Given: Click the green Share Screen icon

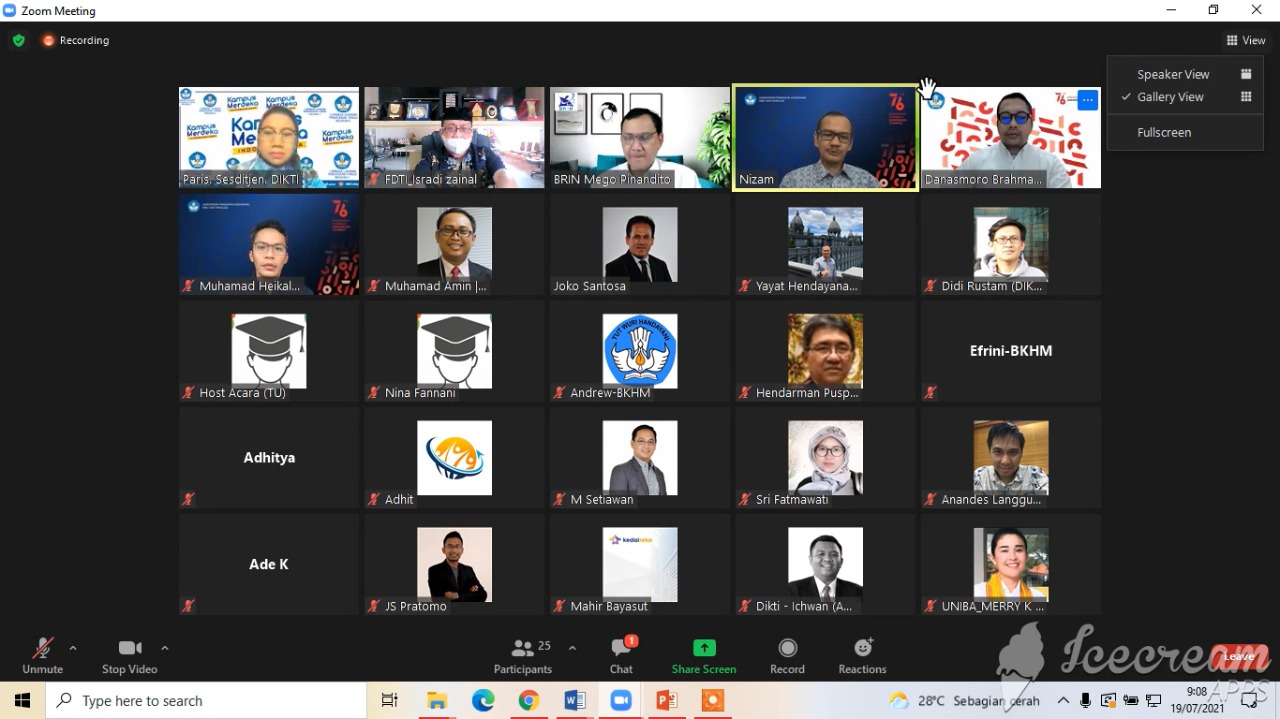Looking at the screenshot, I should click(704, 648).
